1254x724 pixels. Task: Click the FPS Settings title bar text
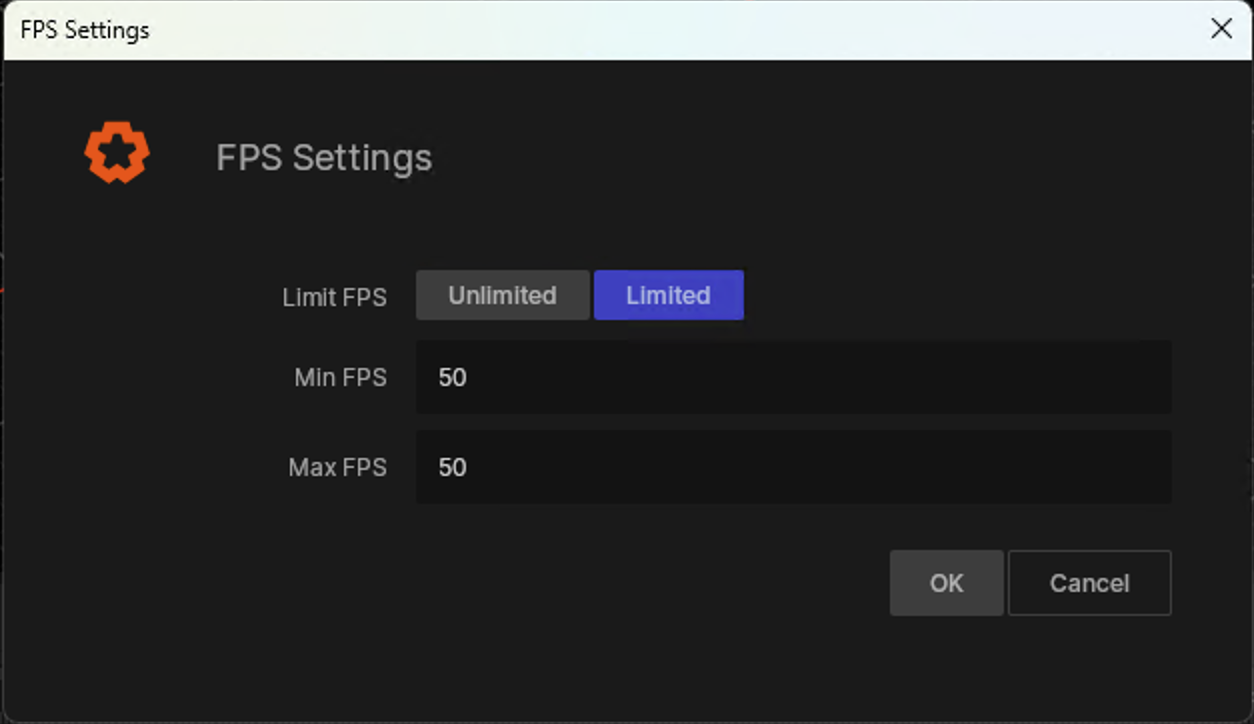pyautogui.click(x=83, y=29)
